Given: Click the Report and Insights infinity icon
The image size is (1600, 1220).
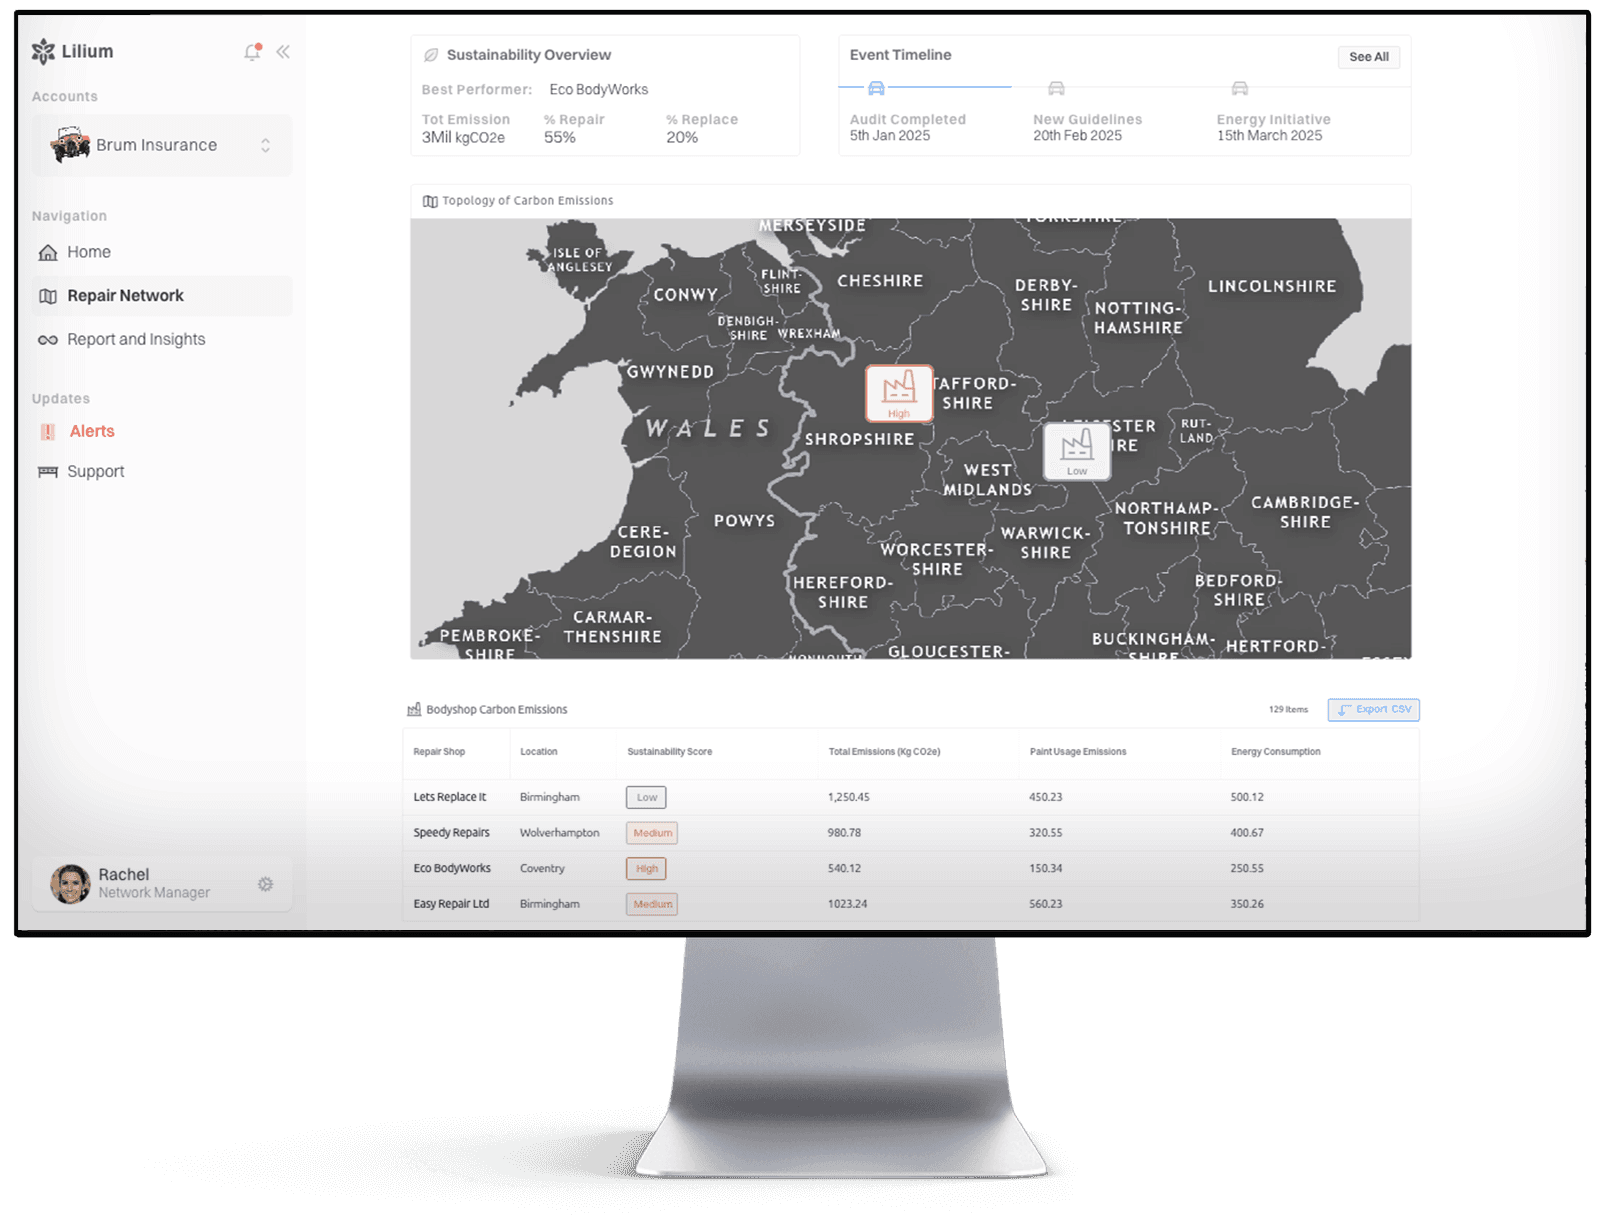Looking at the screenshot, I should tap(47, 340).
